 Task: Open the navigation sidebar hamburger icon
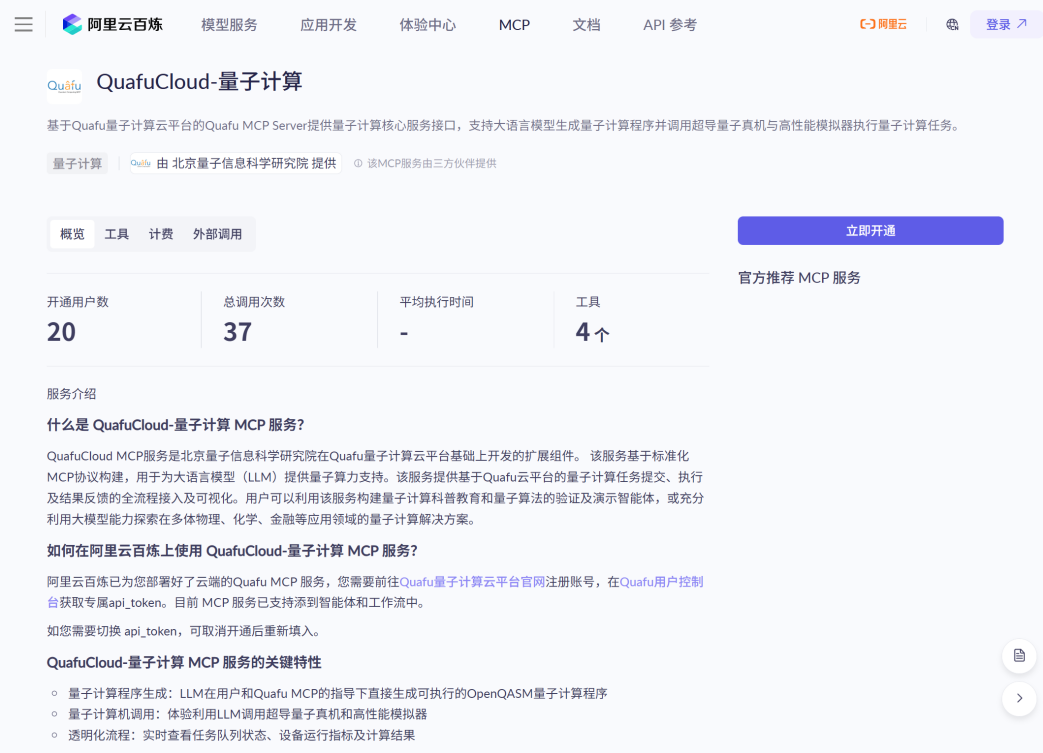pyautogui.click(x=25, y=24)
